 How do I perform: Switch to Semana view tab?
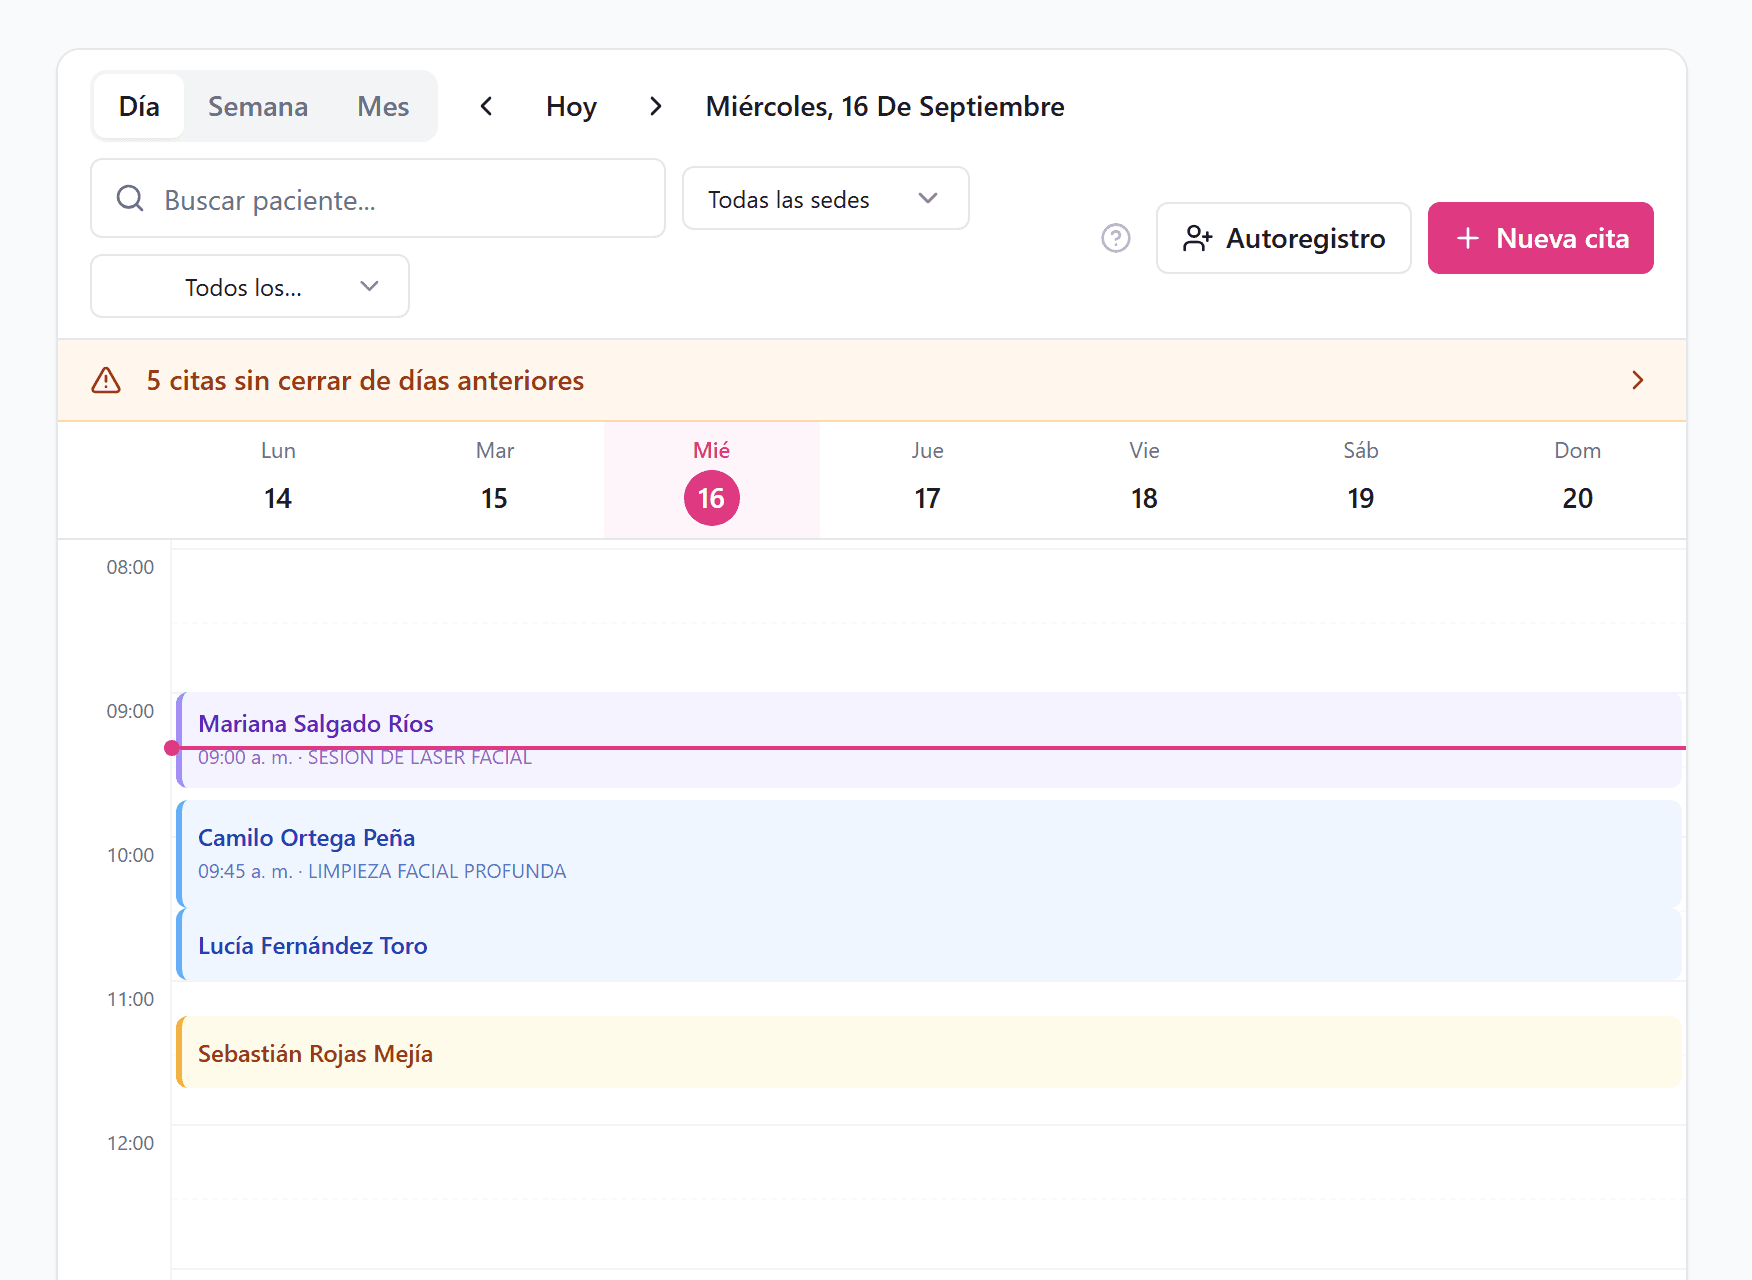[258, 106]
